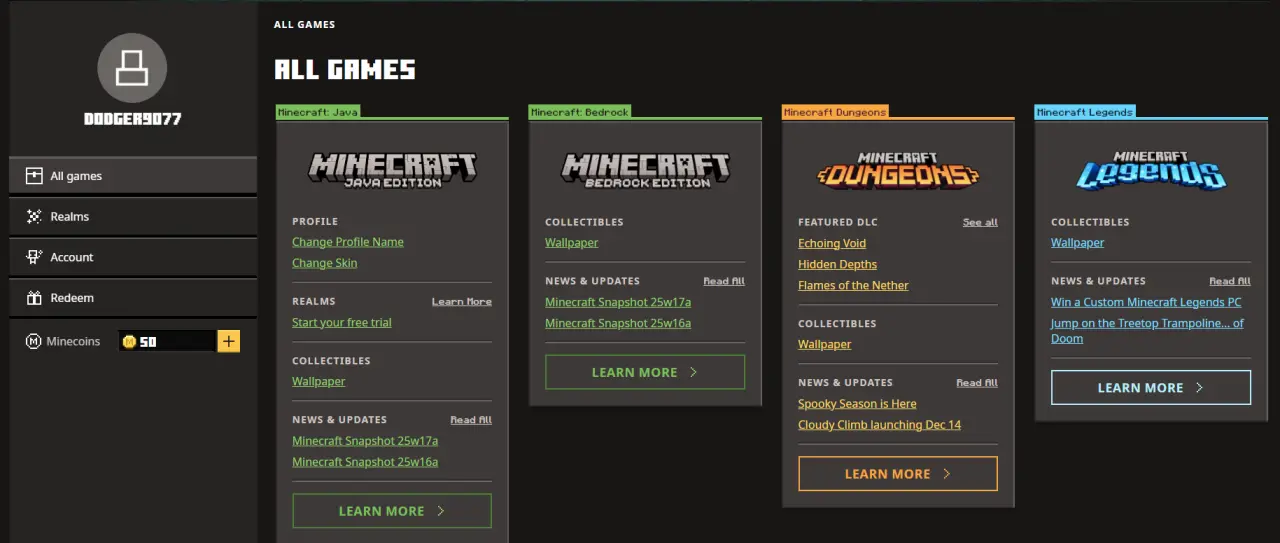Click LEARN MORE button in Bedrock card
The width and height of the screenshot is (1280, 543).
tap(645, 372)
